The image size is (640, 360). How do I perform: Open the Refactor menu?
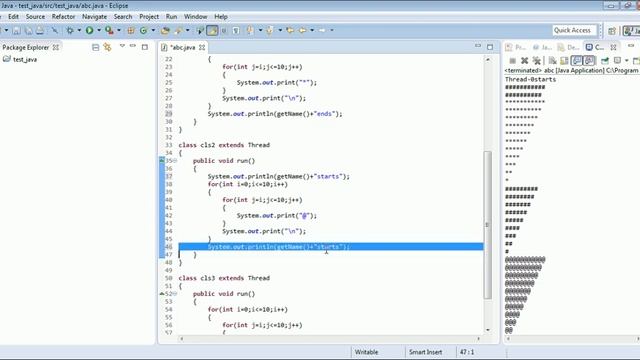(x=63, y=17)
